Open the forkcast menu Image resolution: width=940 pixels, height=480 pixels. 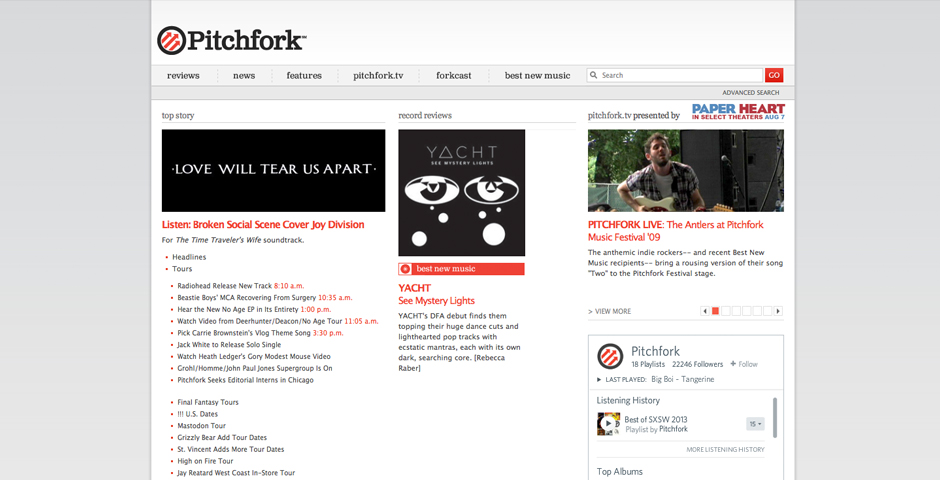[x=454, y=76]
